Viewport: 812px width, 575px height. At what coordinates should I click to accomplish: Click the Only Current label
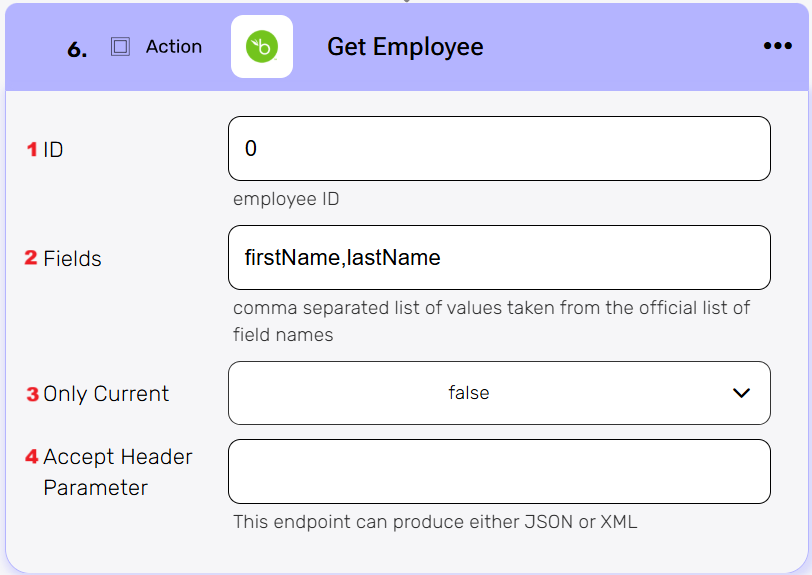(x=106, y=394)
